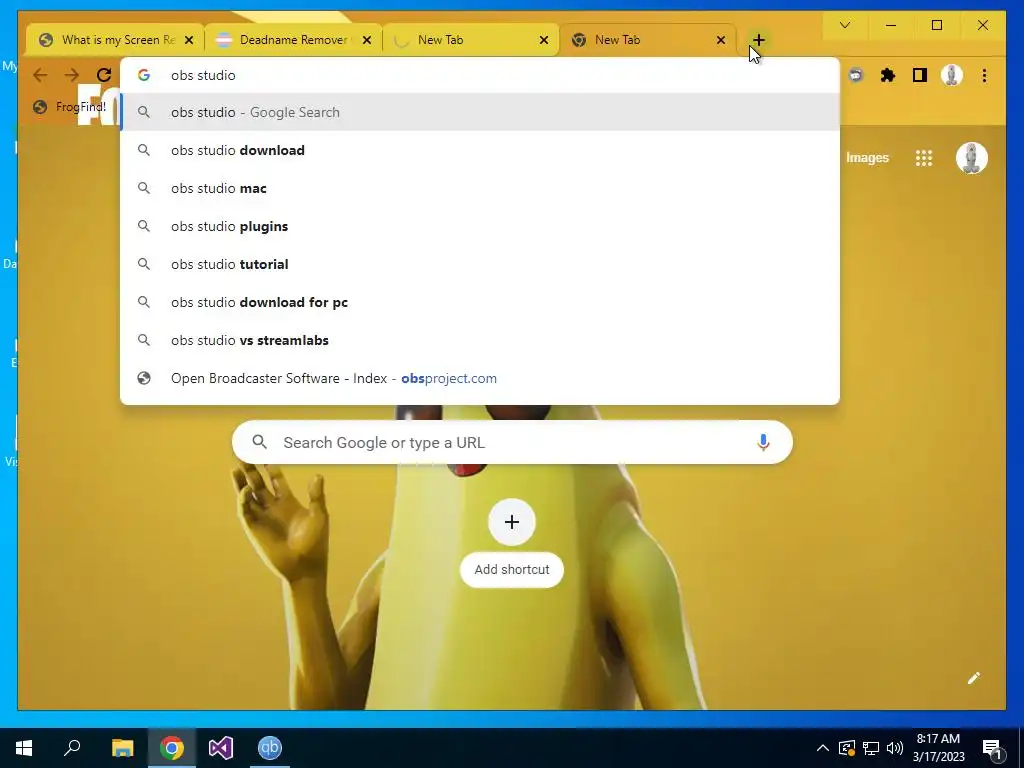Open the Google account avatar on page
1024x768 pixels.
971,157
